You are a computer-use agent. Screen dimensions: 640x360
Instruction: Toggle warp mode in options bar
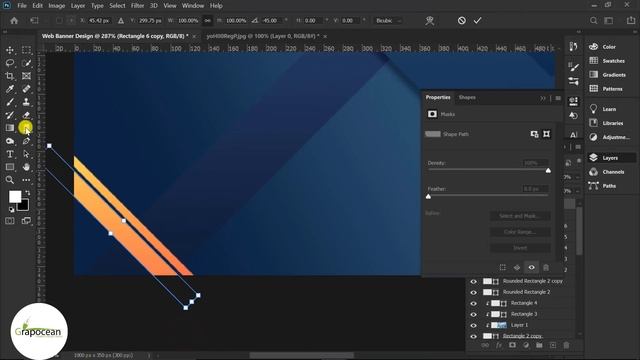[x=429, y=20]
